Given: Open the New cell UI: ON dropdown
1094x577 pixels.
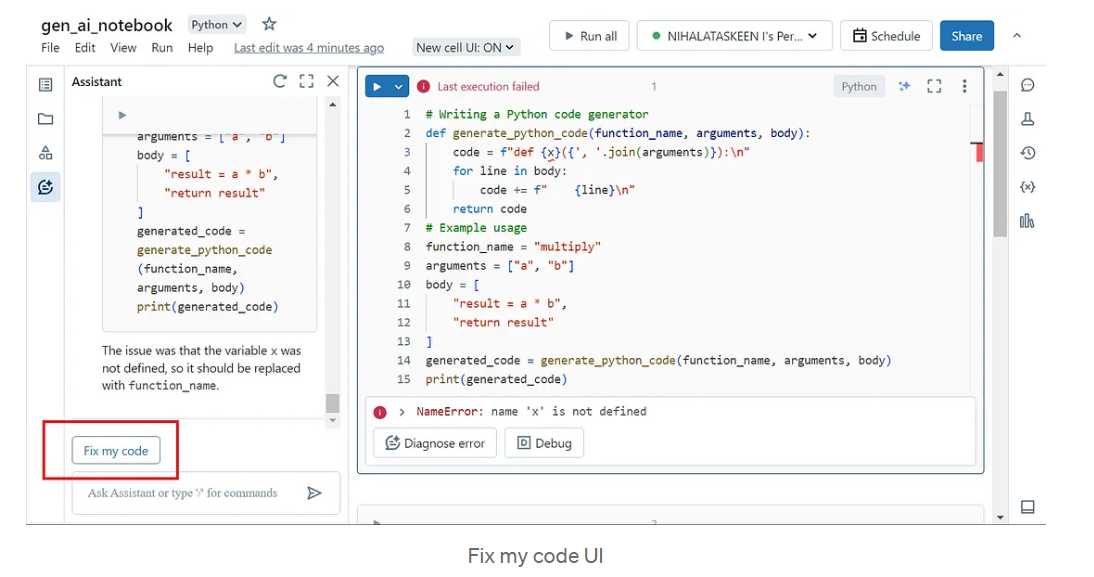Looking at the screenshot, I should point(465,47).
